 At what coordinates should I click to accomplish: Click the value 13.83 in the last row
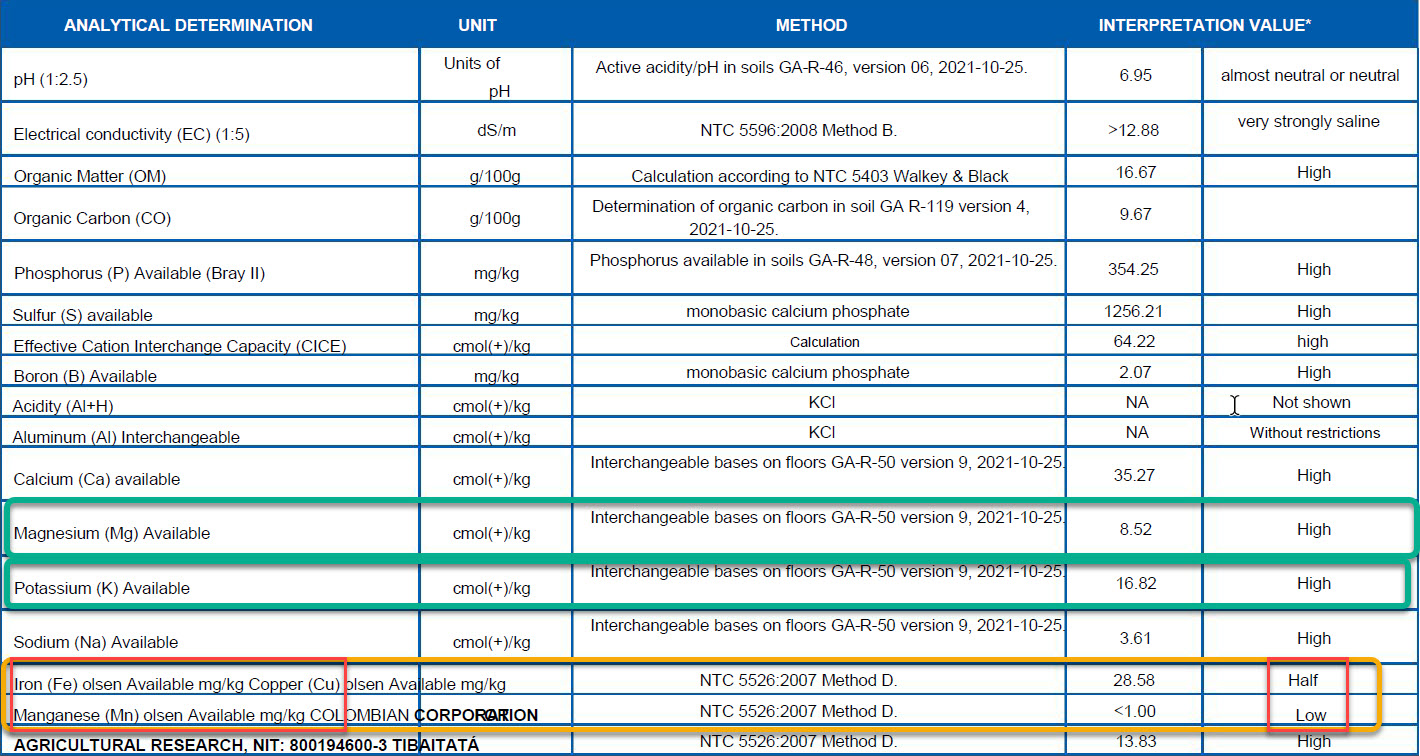pyautogui.click(x=1134, y=741)
